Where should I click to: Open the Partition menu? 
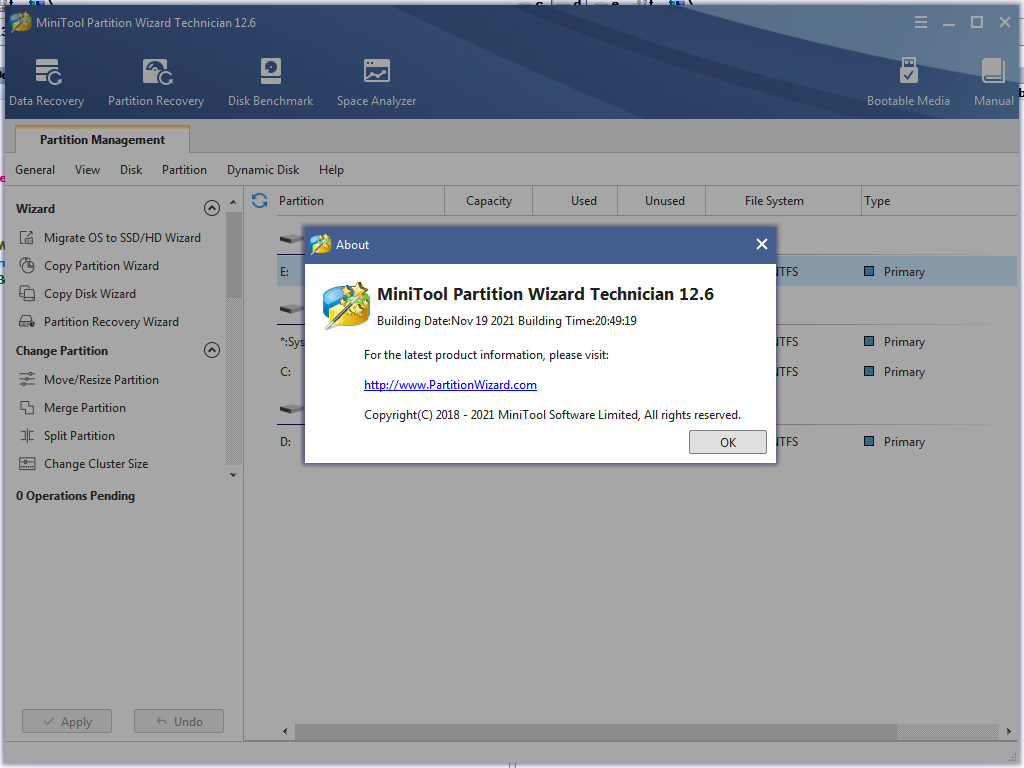pos(184,170)
